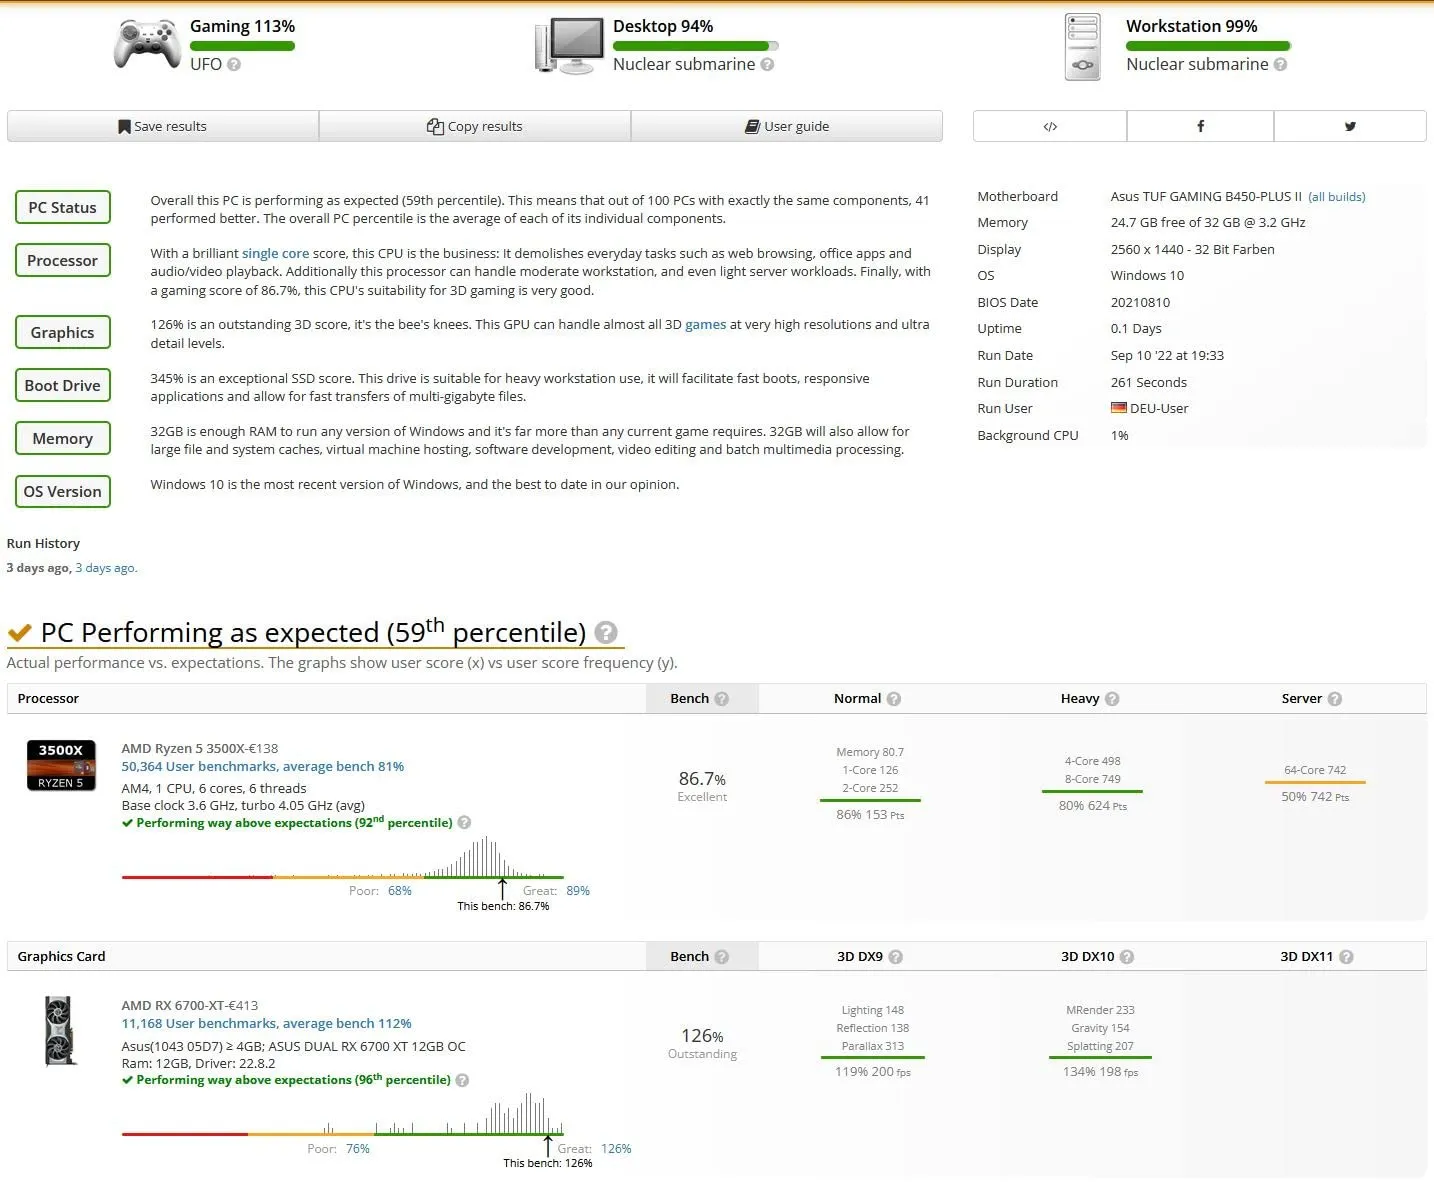The image size is (1434, 1182).
Task: Follow the 'single core' link
Action: click(275, 254)
